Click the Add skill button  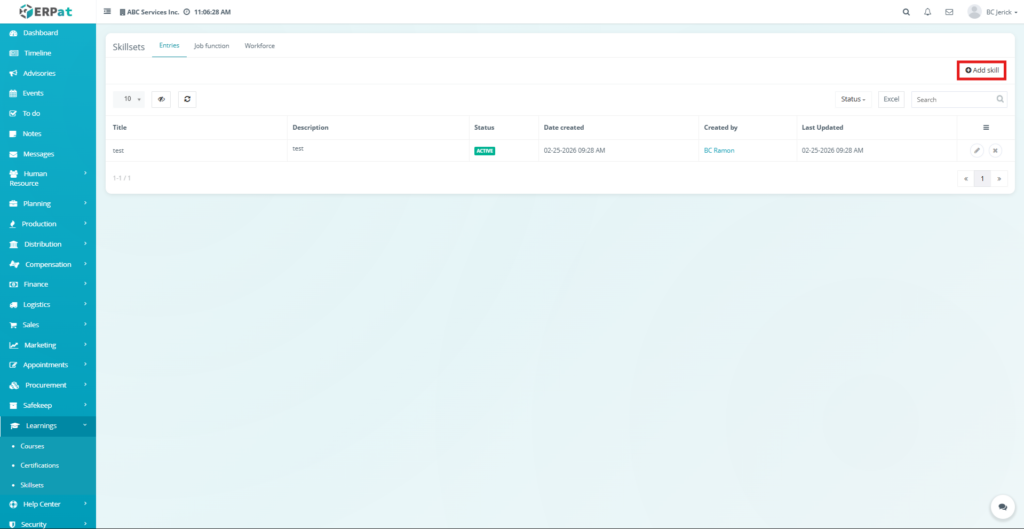[x=981, y=70]
